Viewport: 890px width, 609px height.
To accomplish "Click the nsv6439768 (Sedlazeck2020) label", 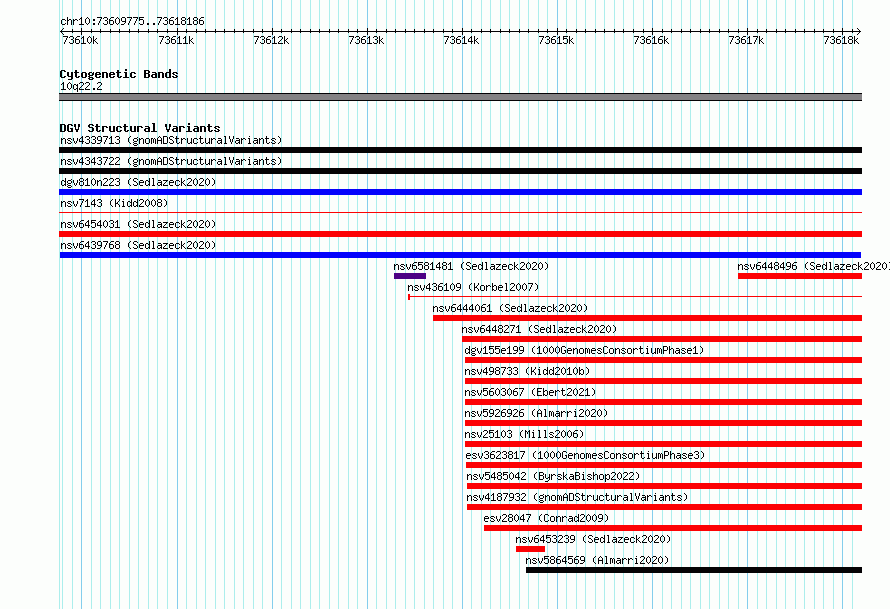I will click(138, 245).
